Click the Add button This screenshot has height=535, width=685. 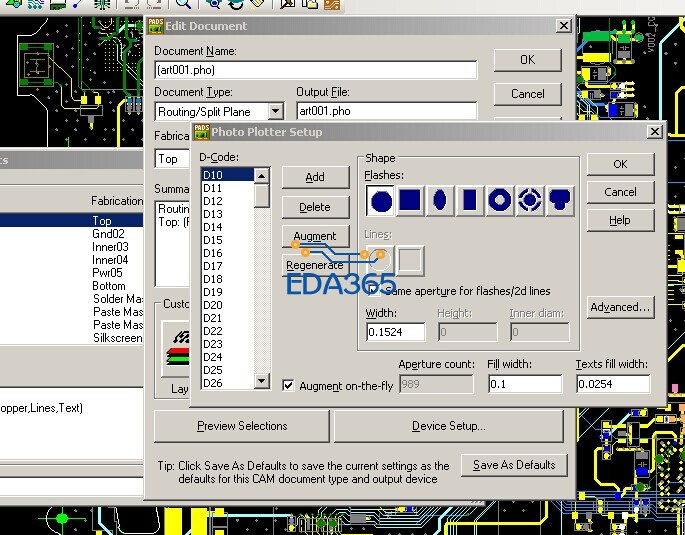pyautogui.click(x=315, y=177)
